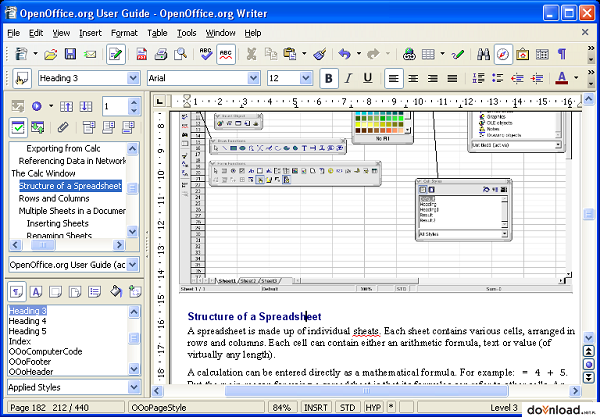
Task: Run the Spellcheck ABC checkmark icon
Action: (x=205, y=54)
